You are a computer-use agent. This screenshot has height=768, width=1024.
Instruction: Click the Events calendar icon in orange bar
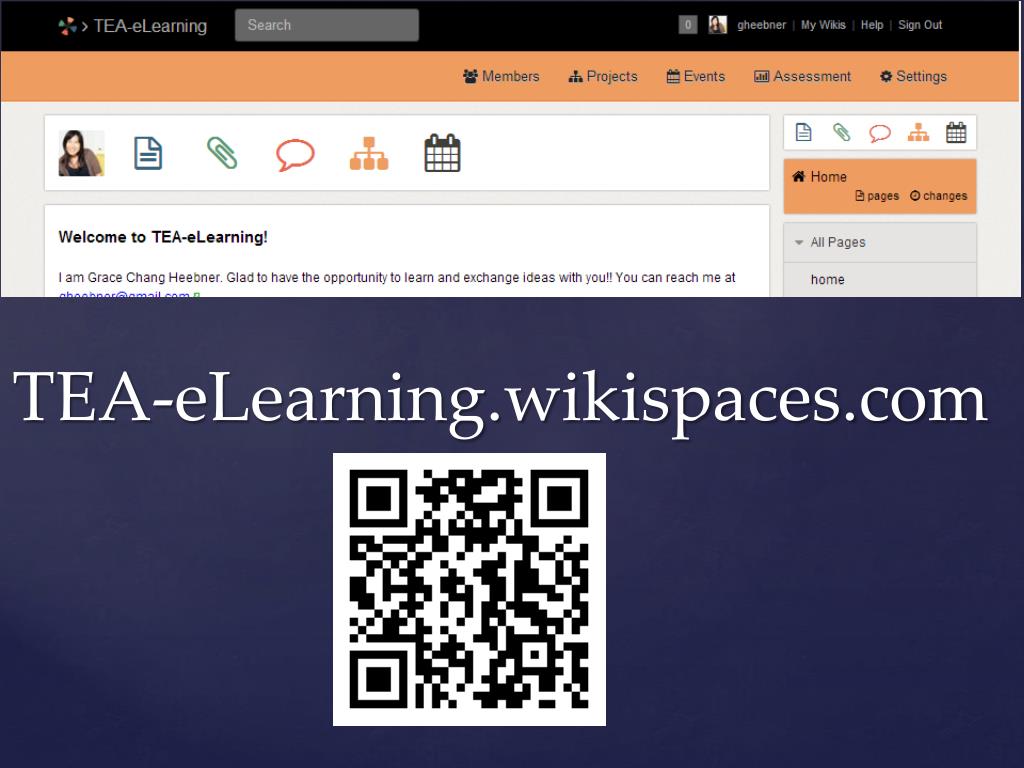673,76
